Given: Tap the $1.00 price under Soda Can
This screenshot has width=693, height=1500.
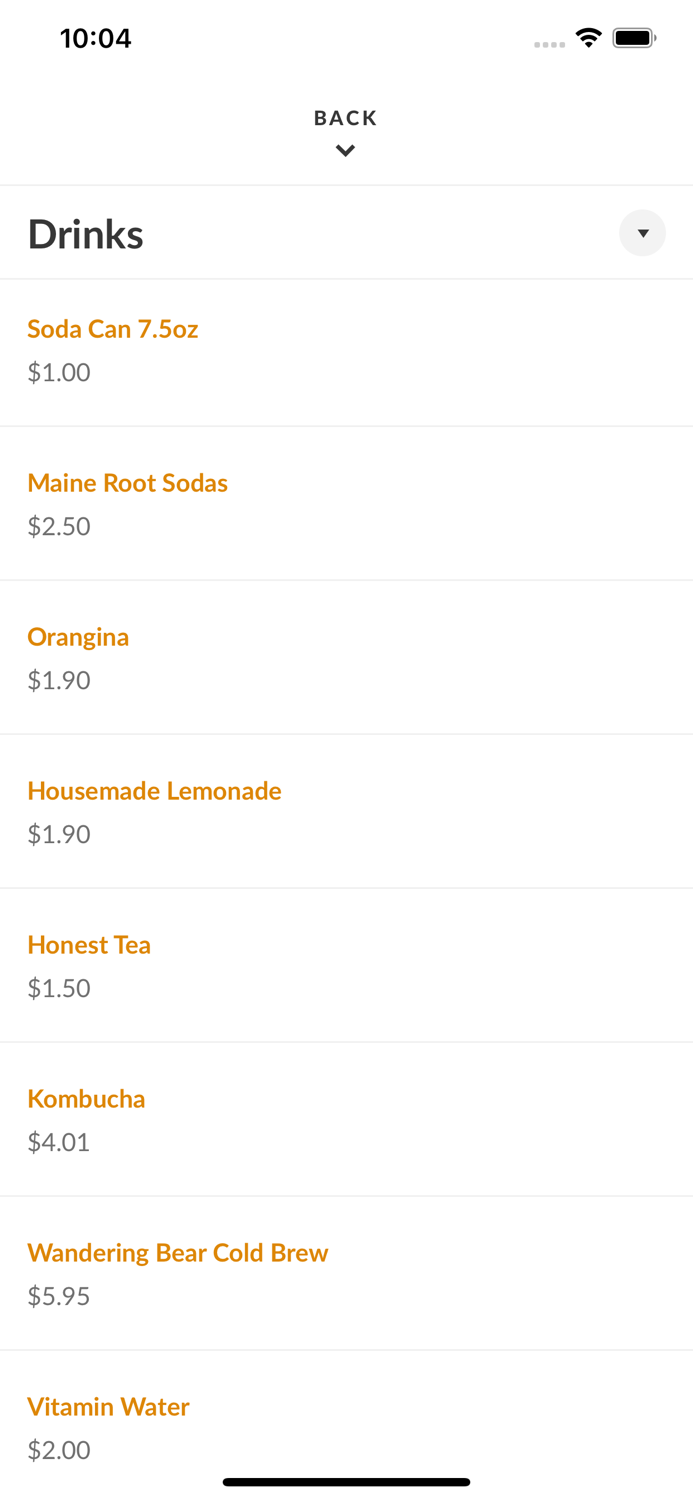Looking at the screenshot, I should click(x=58, y=372).
